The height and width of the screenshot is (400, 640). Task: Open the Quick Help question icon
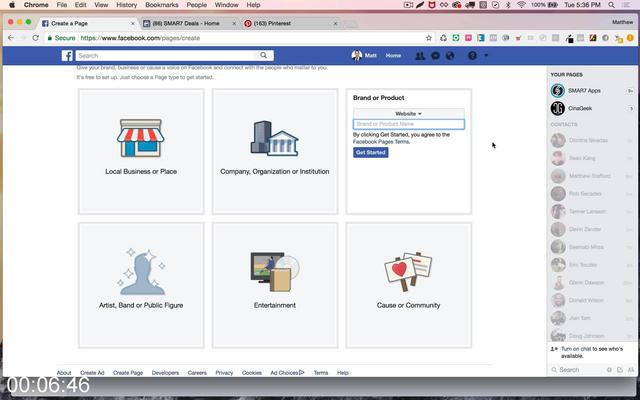pyautogui.click(x=472, y=56)
